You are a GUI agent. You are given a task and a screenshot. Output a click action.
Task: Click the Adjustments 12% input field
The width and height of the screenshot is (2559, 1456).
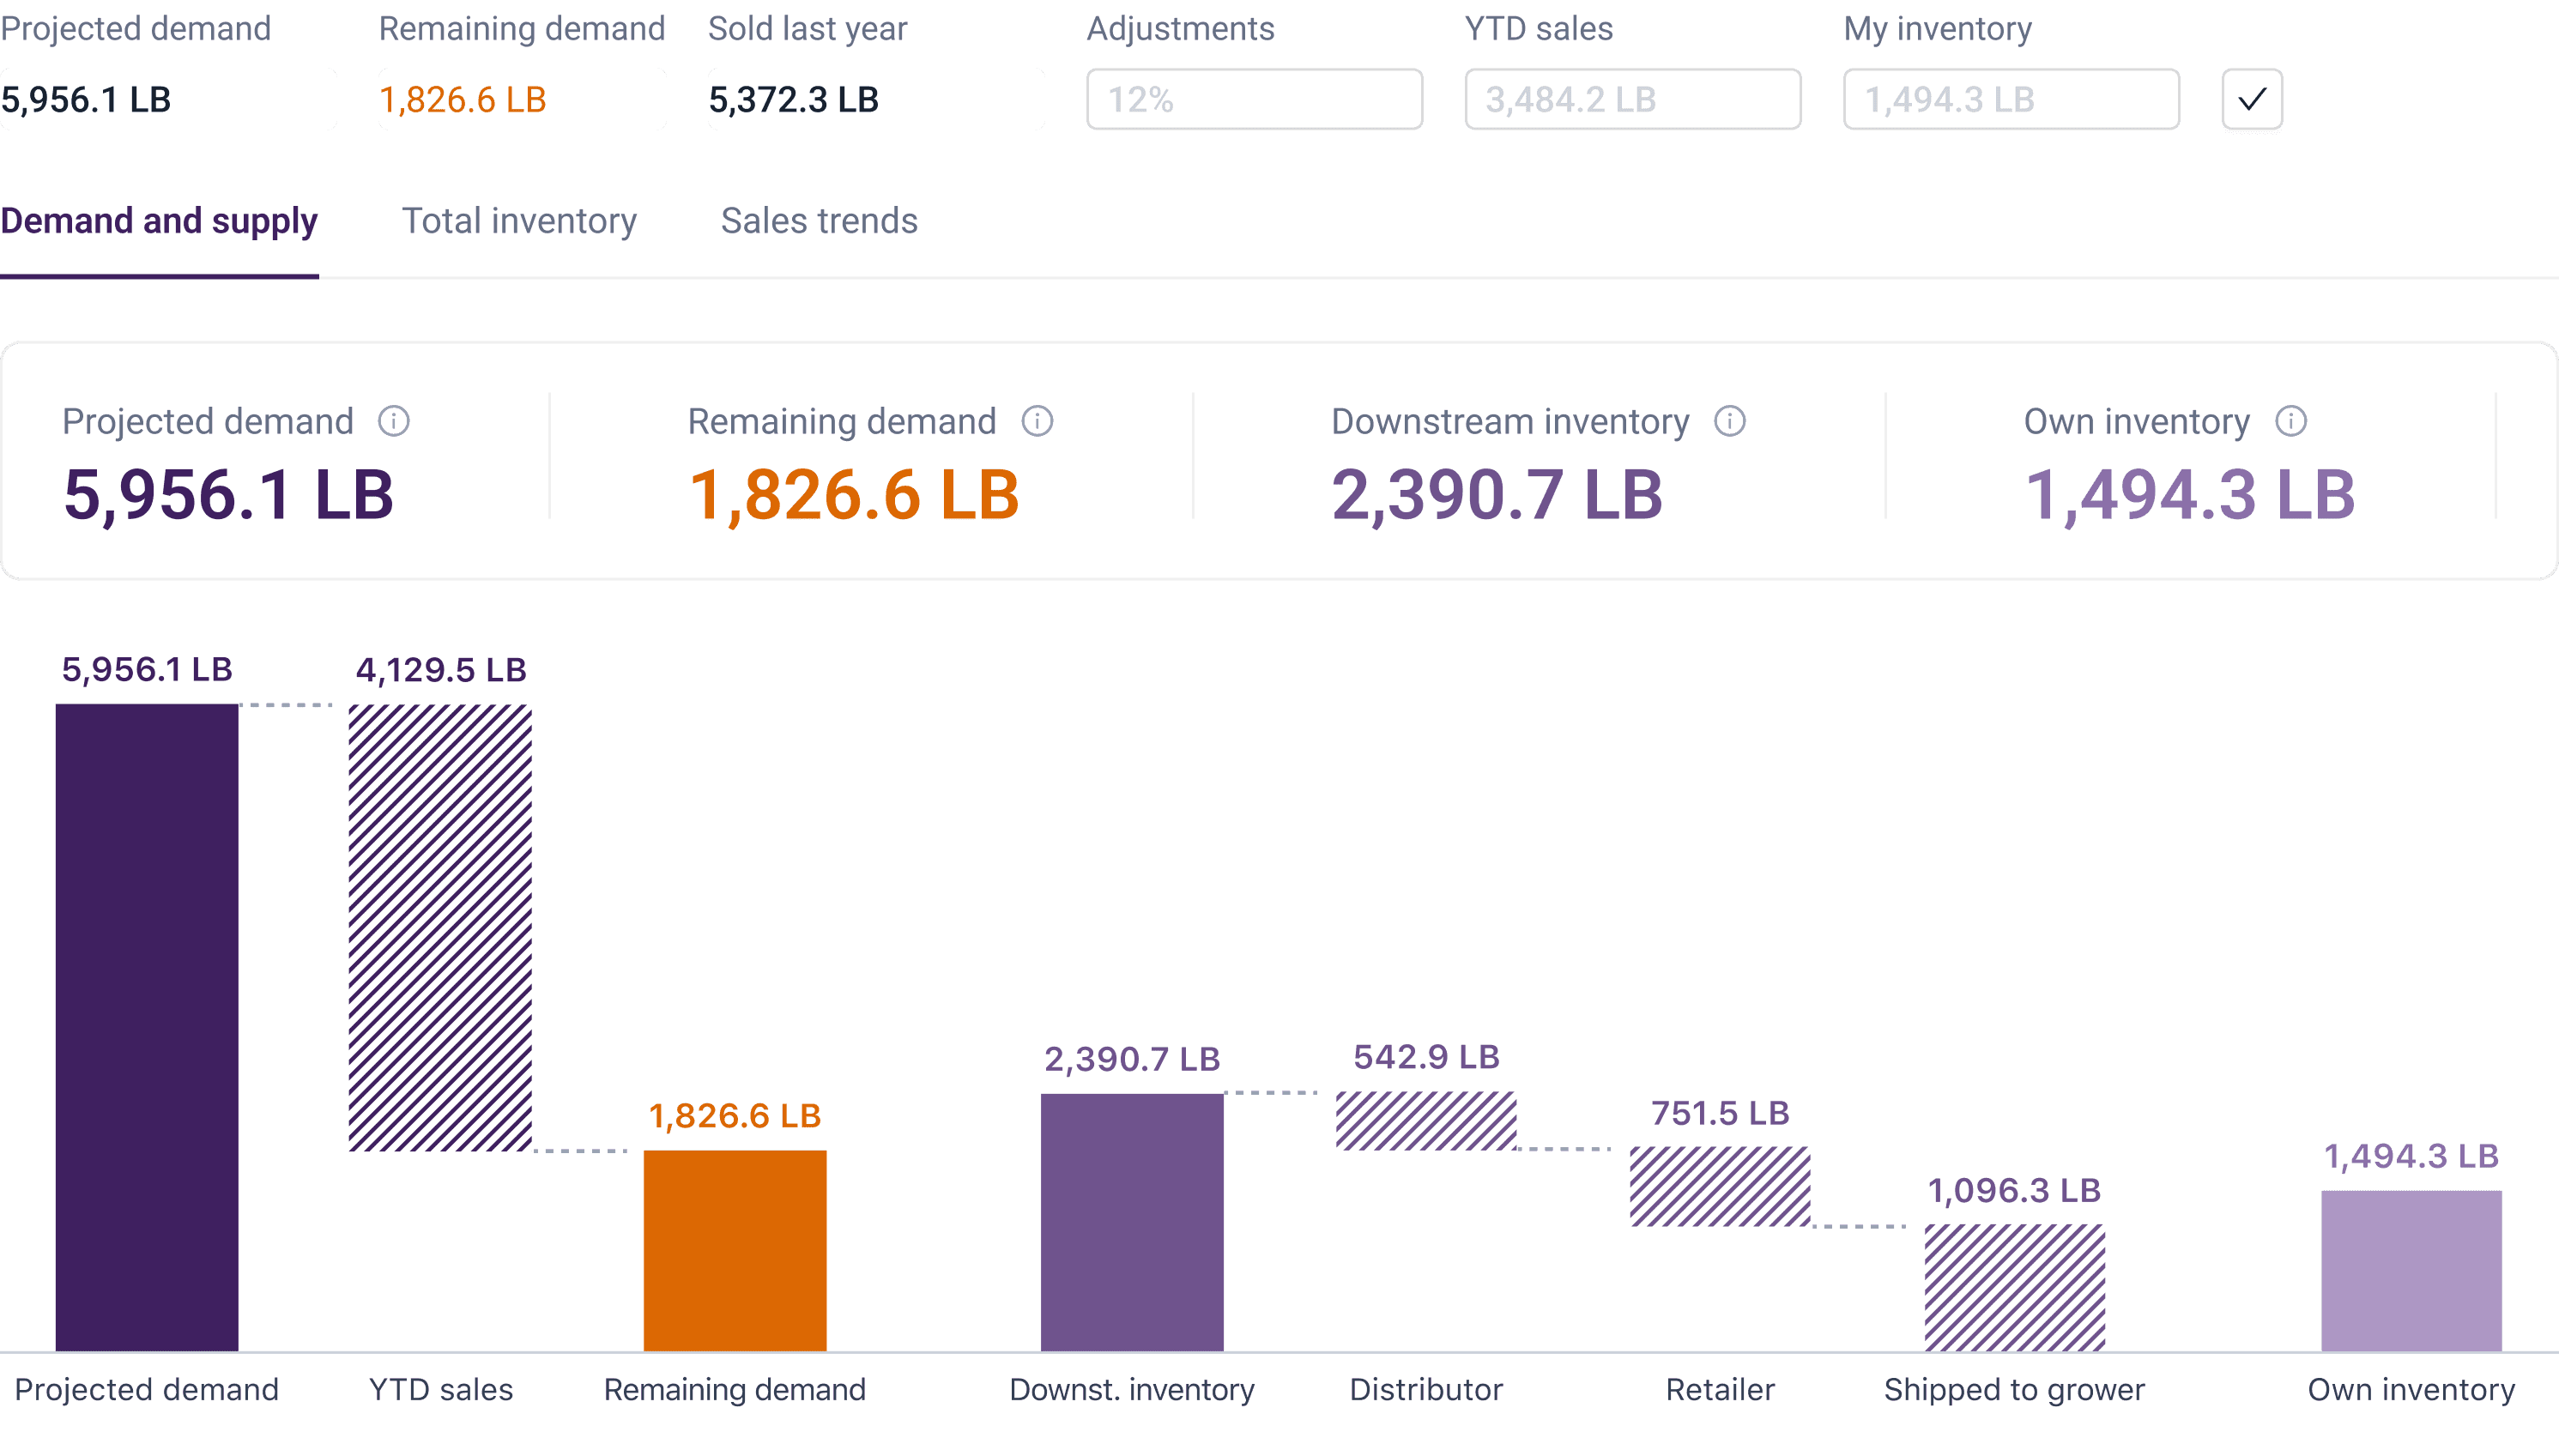click(x=1254, y=99)
